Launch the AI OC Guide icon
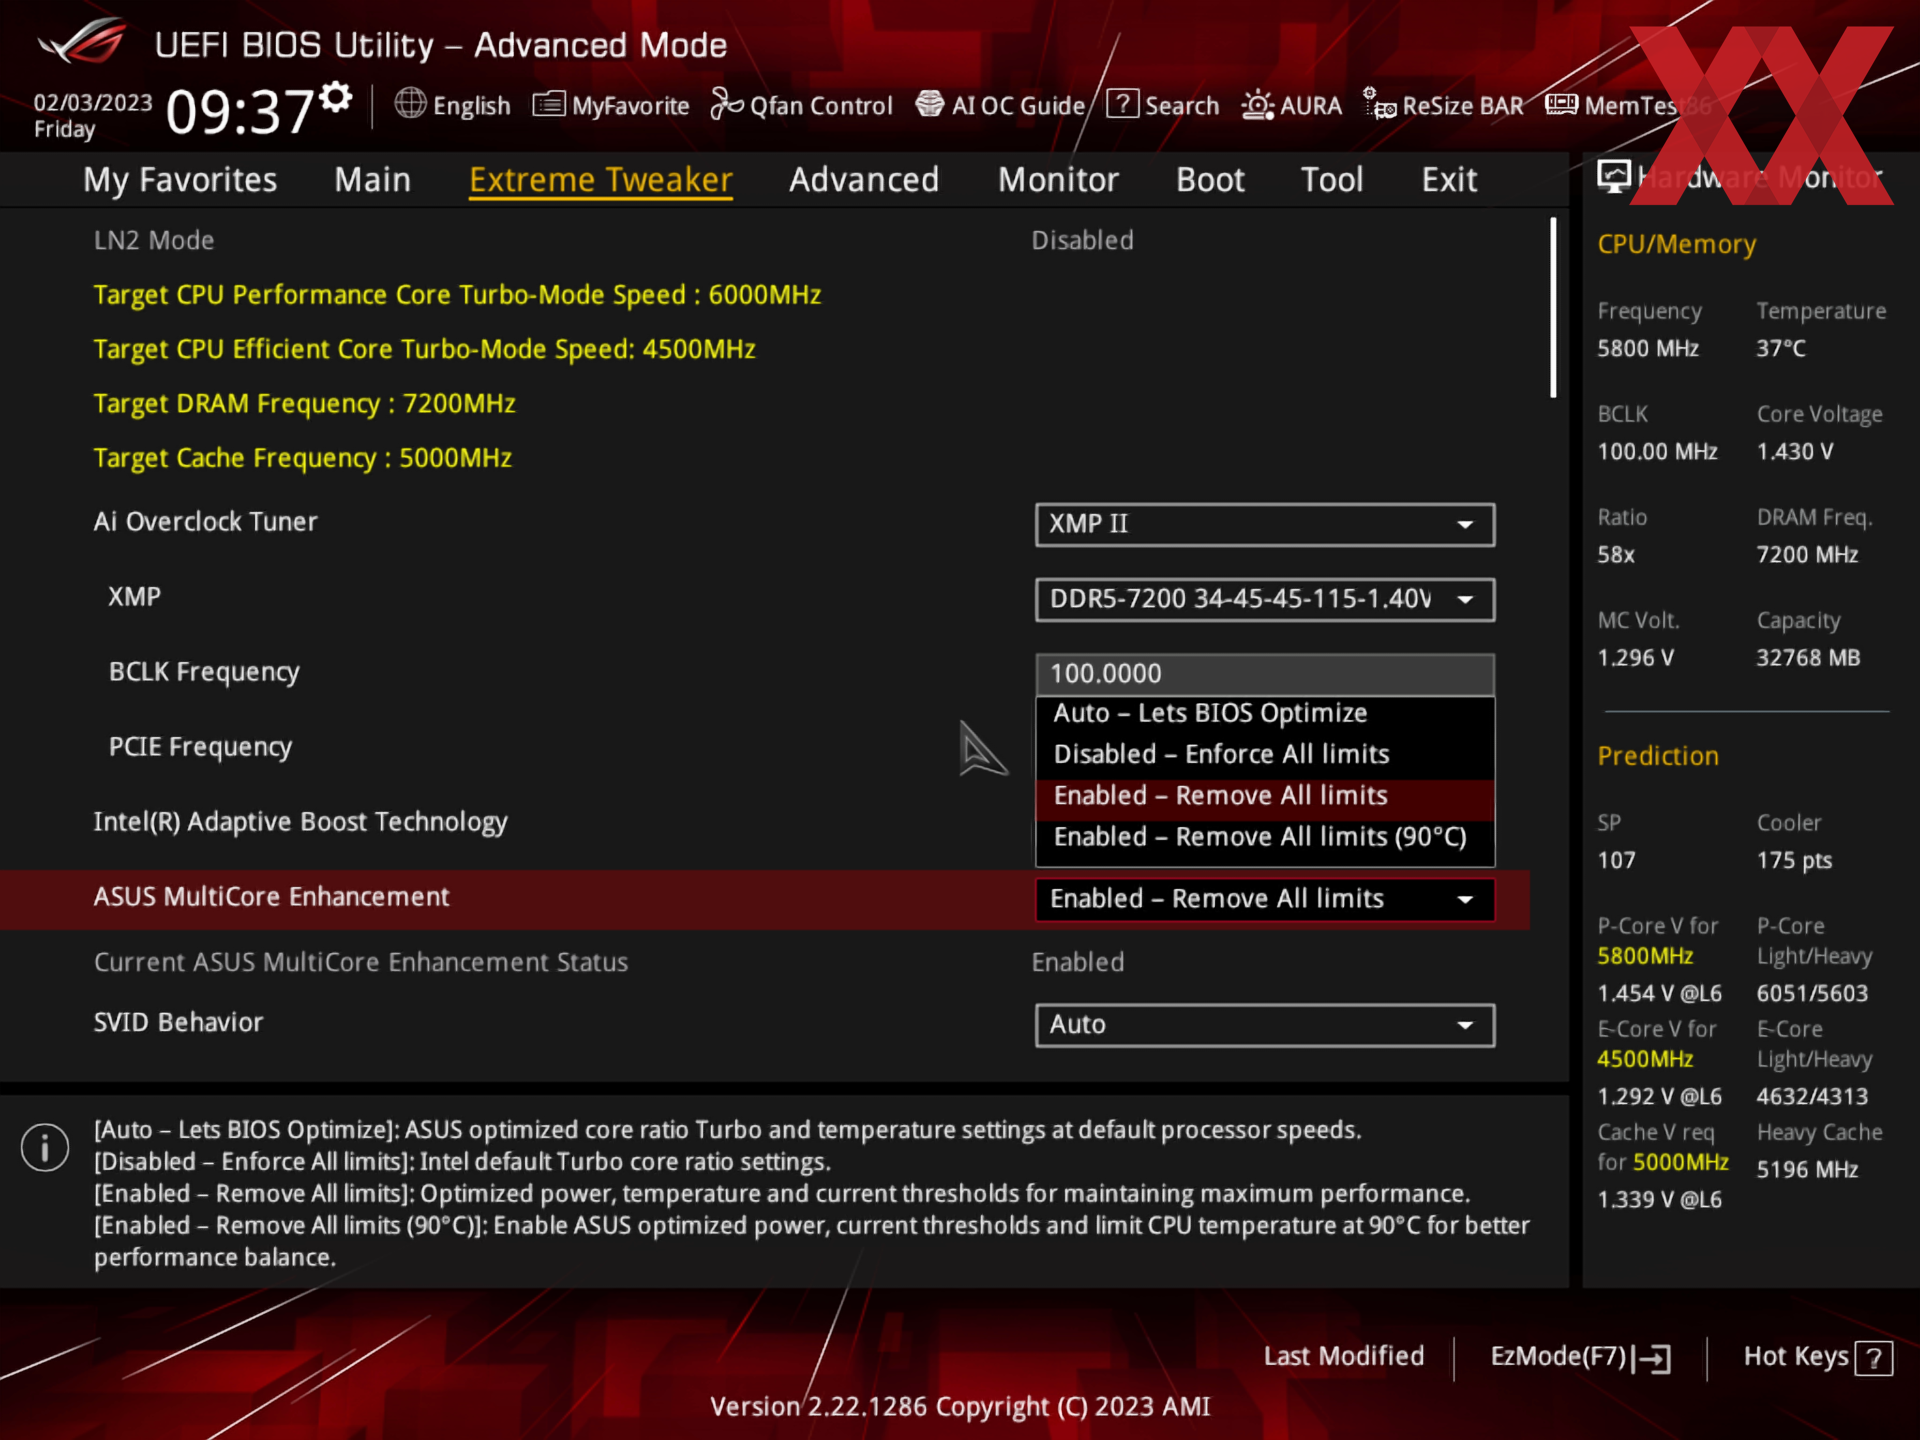The image size is (1920, 1440). point(930,104)
